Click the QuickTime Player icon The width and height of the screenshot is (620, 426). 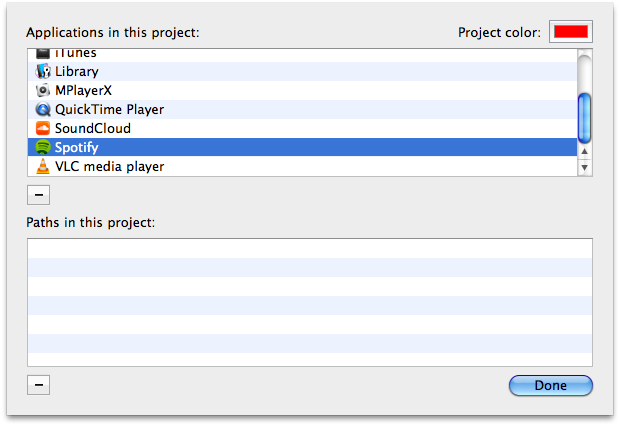point(43,109)
